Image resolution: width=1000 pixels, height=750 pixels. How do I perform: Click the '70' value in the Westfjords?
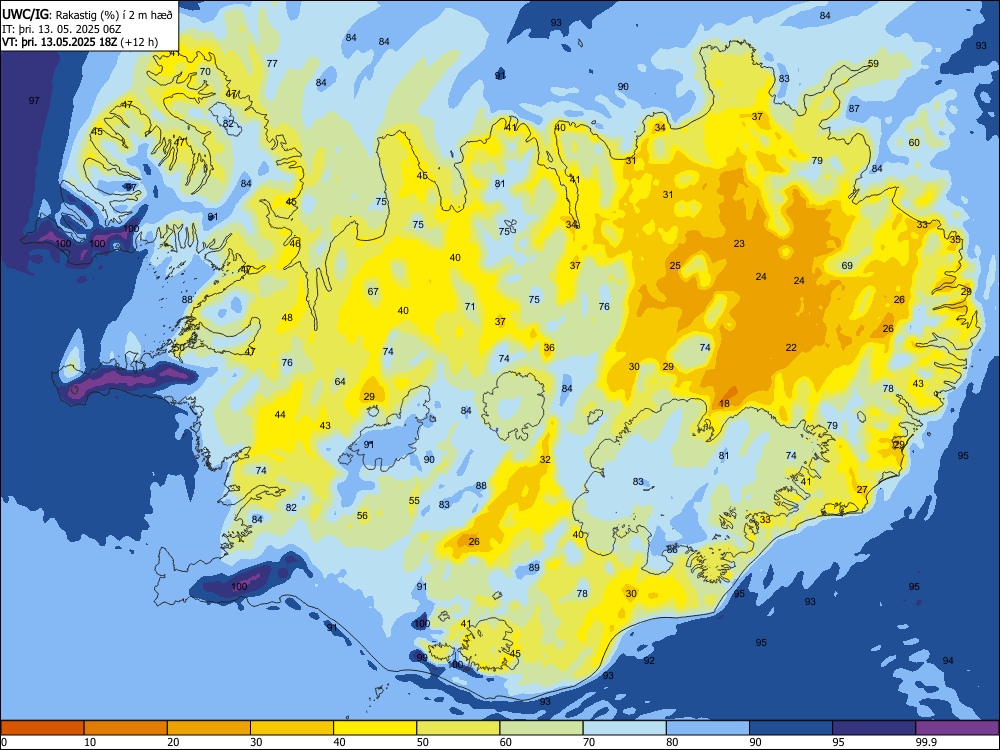(x=205, y=72)
